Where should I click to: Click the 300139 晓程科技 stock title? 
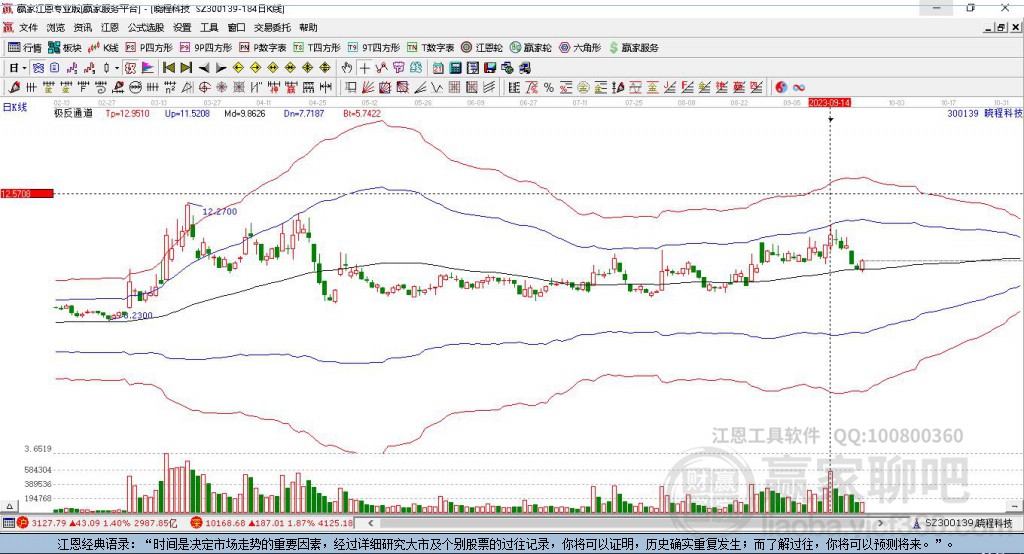coord(985,114)
